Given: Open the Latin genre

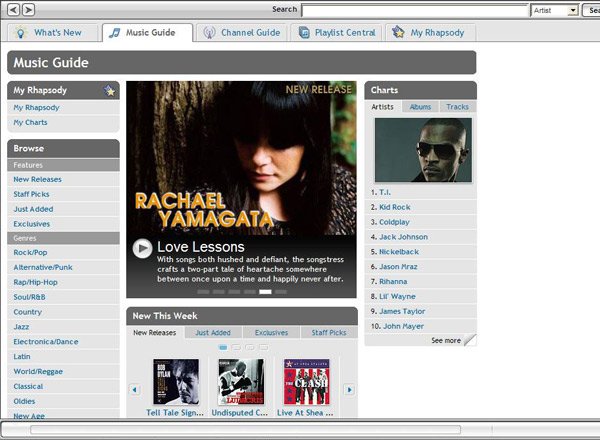Looking at the screenshot, I should click(22, 357).
